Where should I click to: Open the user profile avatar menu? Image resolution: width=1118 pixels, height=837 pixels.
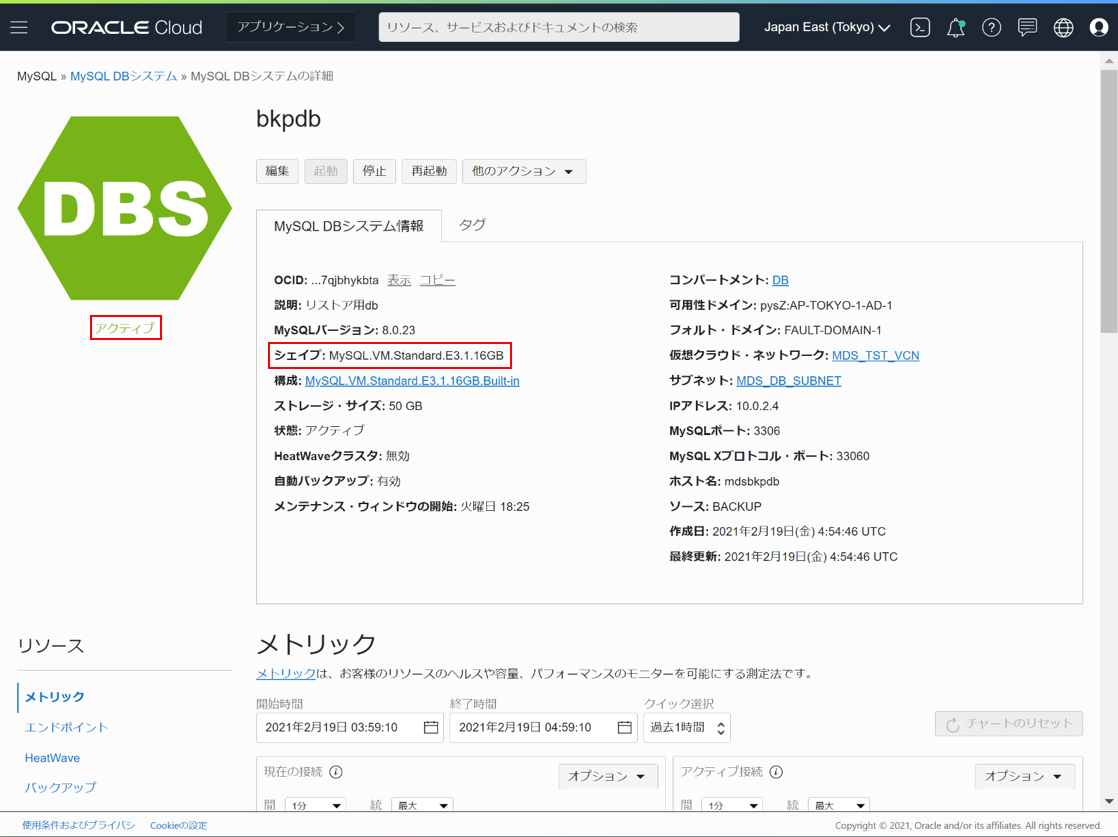tap(1099, 28)
